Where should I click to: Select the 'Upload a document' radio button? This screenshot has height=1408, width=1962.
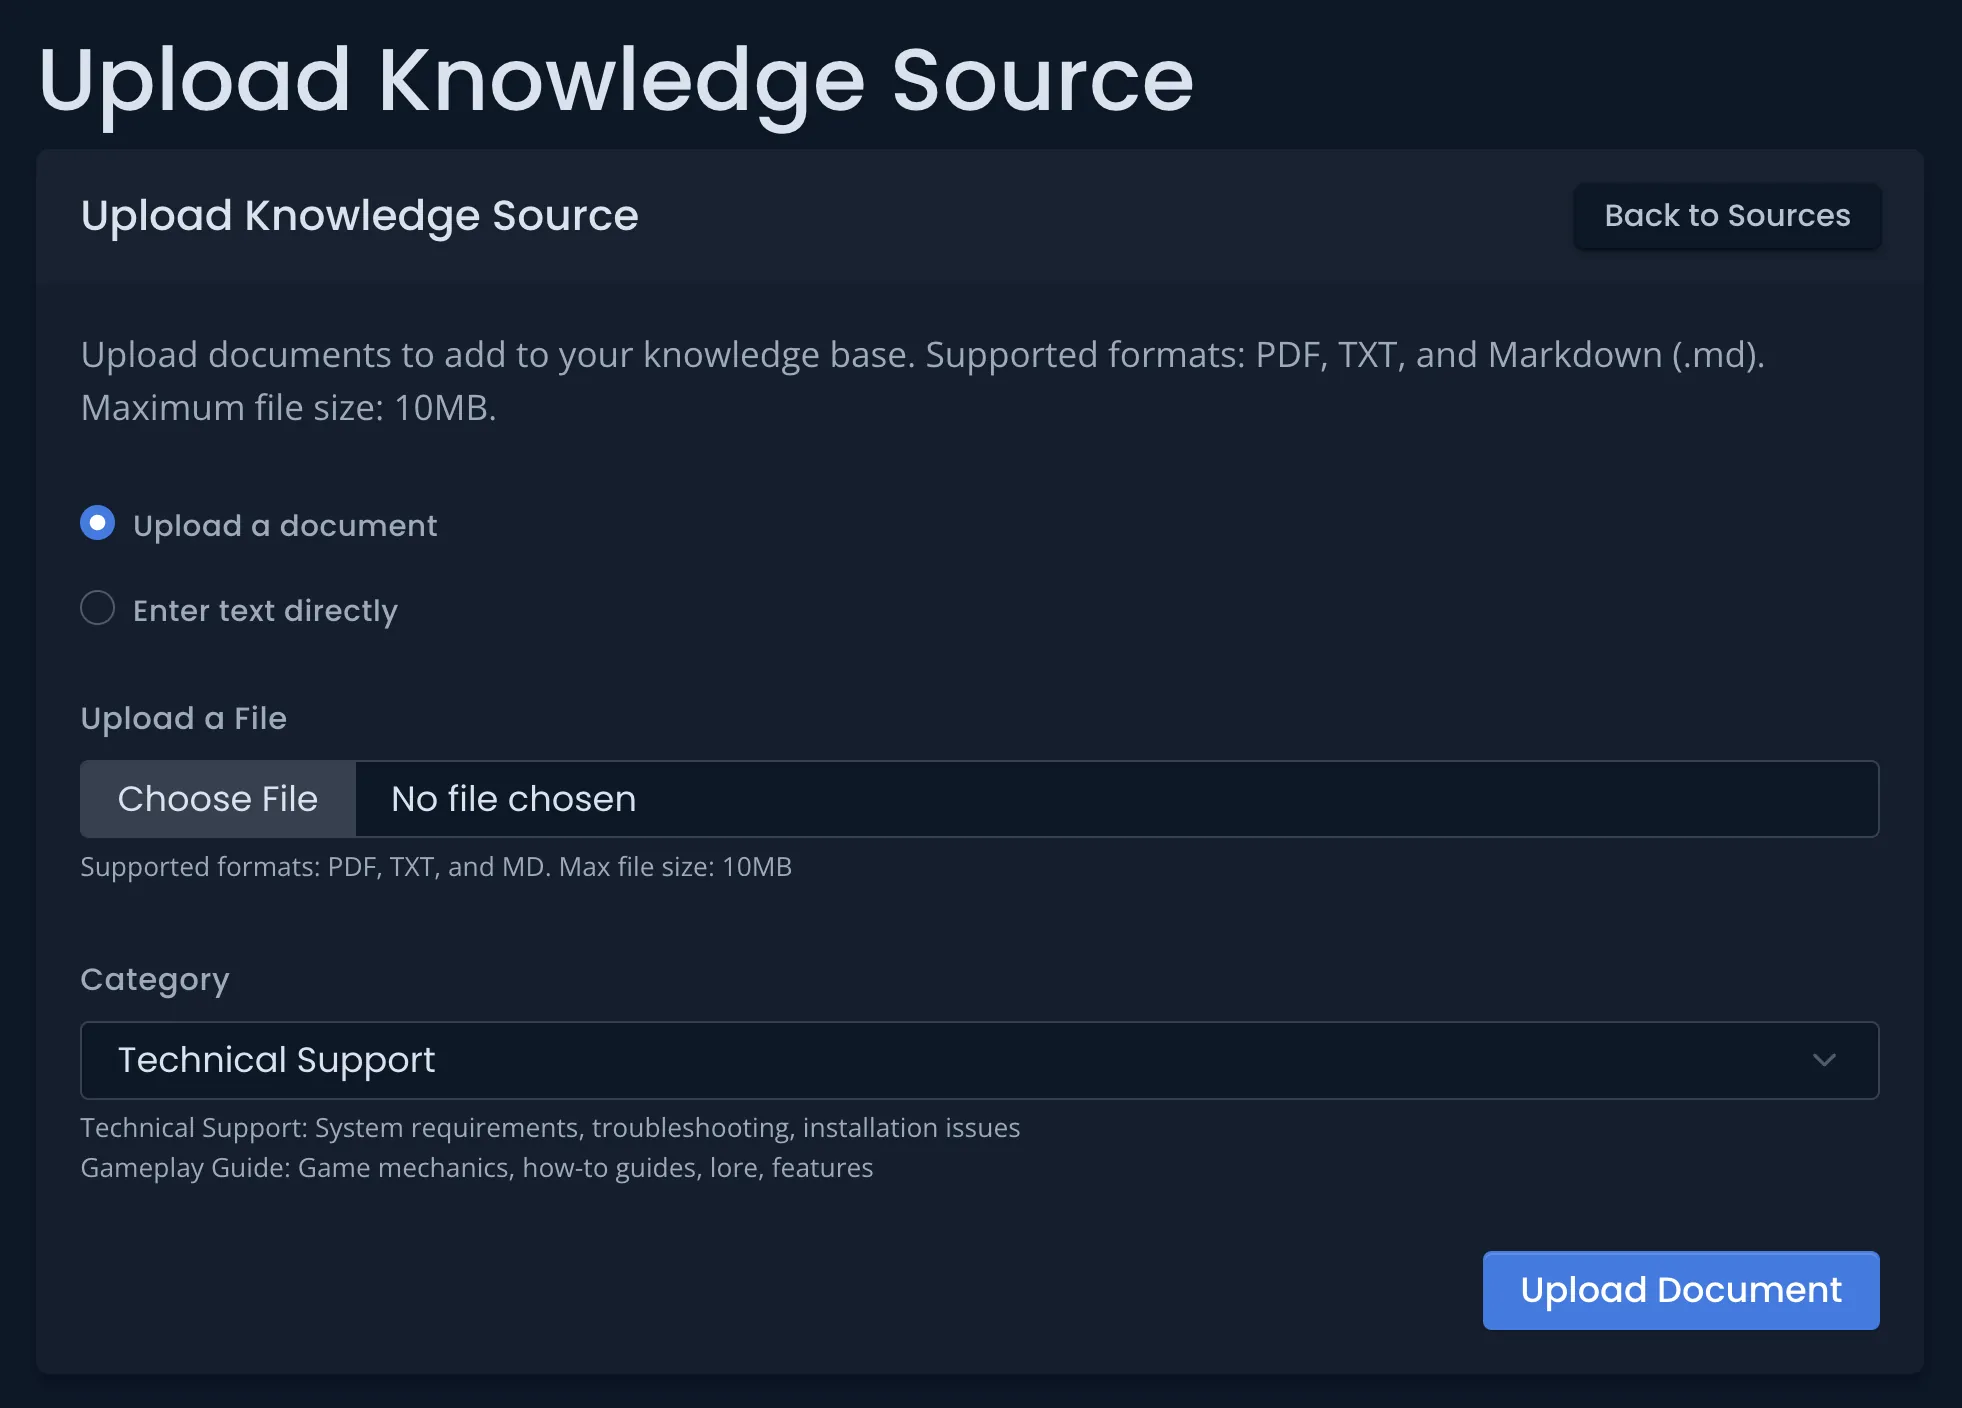point(98,523)
